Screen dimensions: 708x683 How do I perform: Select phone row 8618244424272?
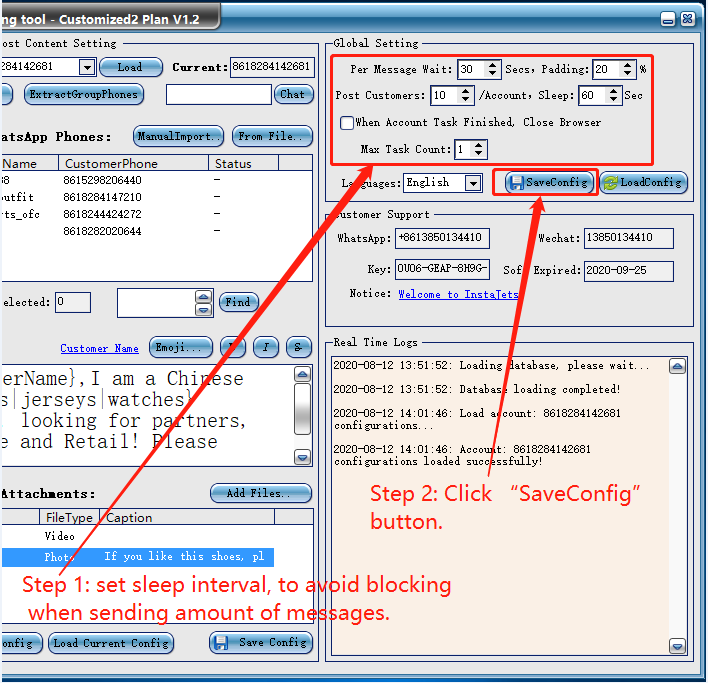tap(156, 214)
